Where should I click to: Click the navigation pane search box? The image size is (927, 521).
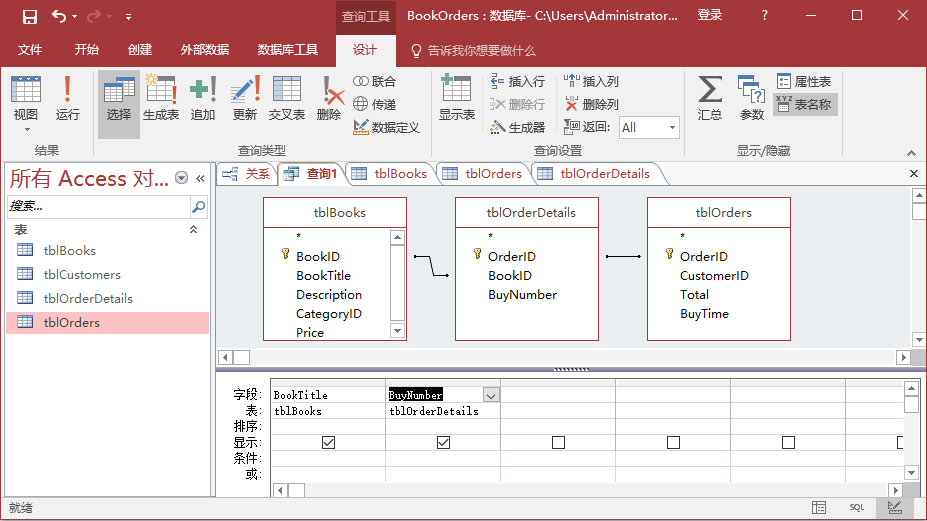click(x=98, y=206)
